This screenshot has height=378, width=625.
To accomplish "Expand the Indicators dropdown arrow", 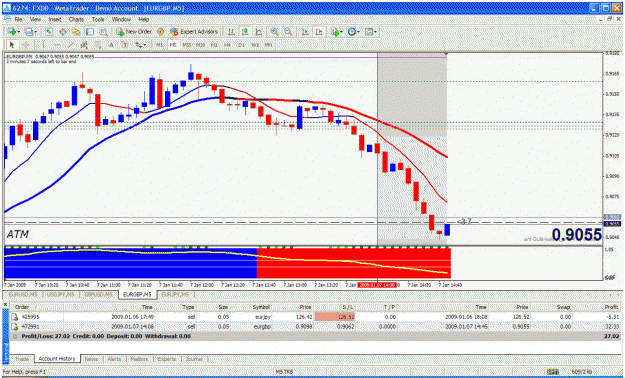I will point(341,32).
